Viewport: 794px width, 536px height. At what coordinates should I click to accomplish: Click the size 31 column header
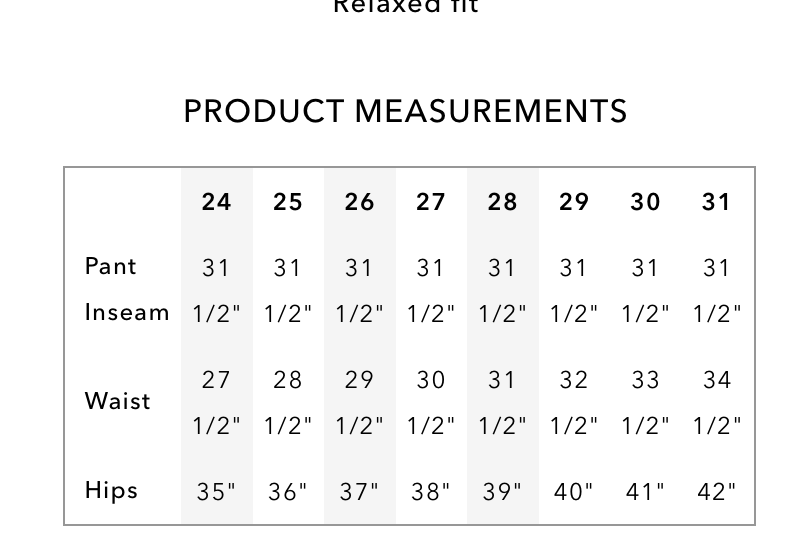point(717,202)
